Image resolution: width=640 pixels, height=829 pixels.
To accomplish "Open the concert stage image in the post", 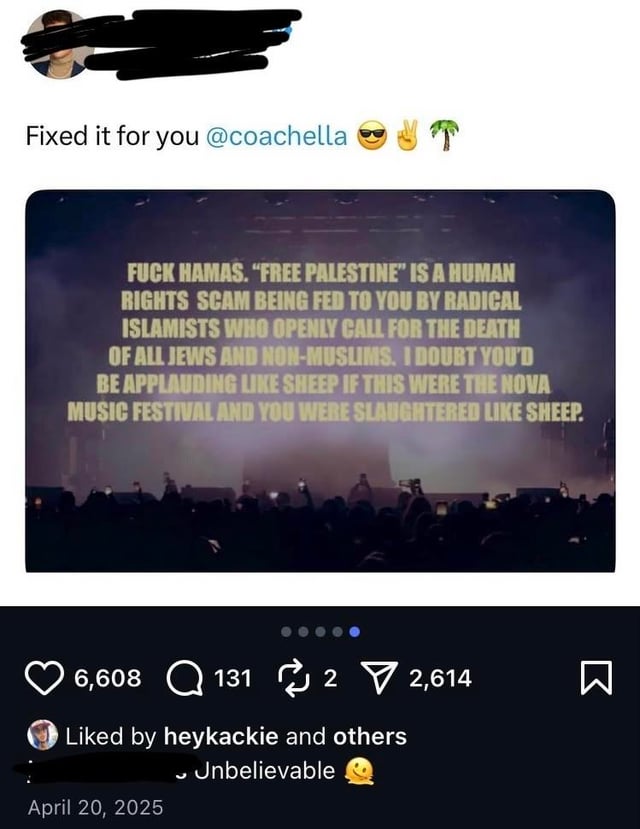I will click(320, 380).
